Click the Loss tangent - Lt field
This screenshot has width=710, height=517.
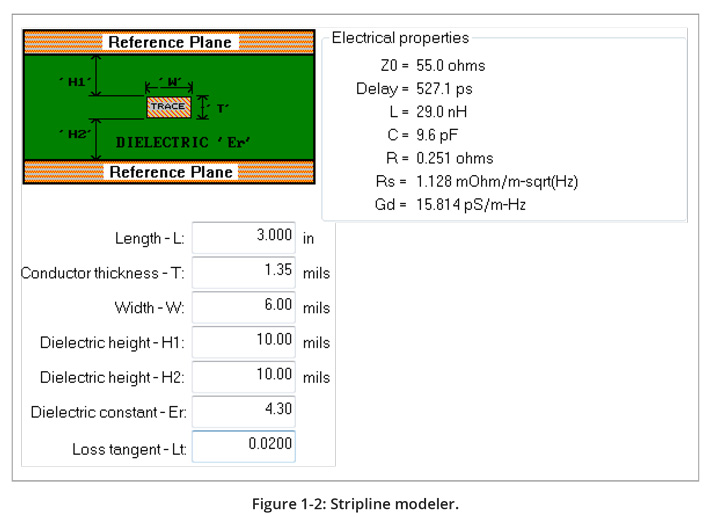(244, 446)
